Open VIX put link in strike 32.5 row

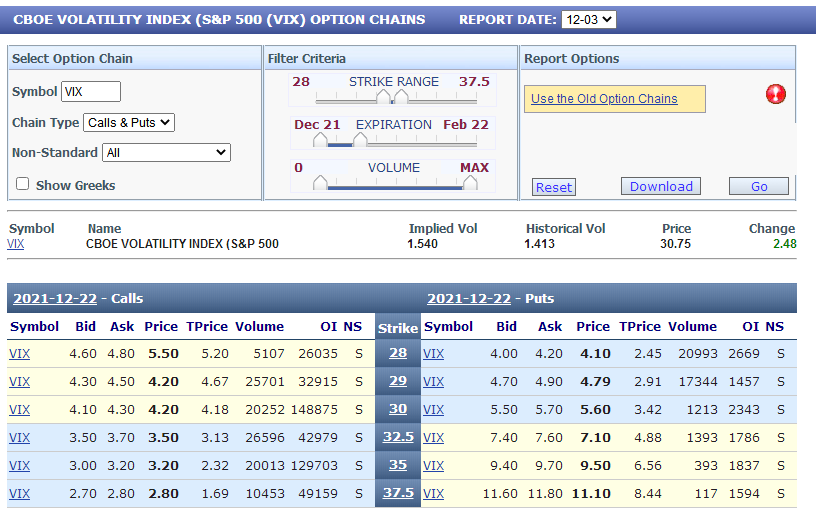[434, 438]
